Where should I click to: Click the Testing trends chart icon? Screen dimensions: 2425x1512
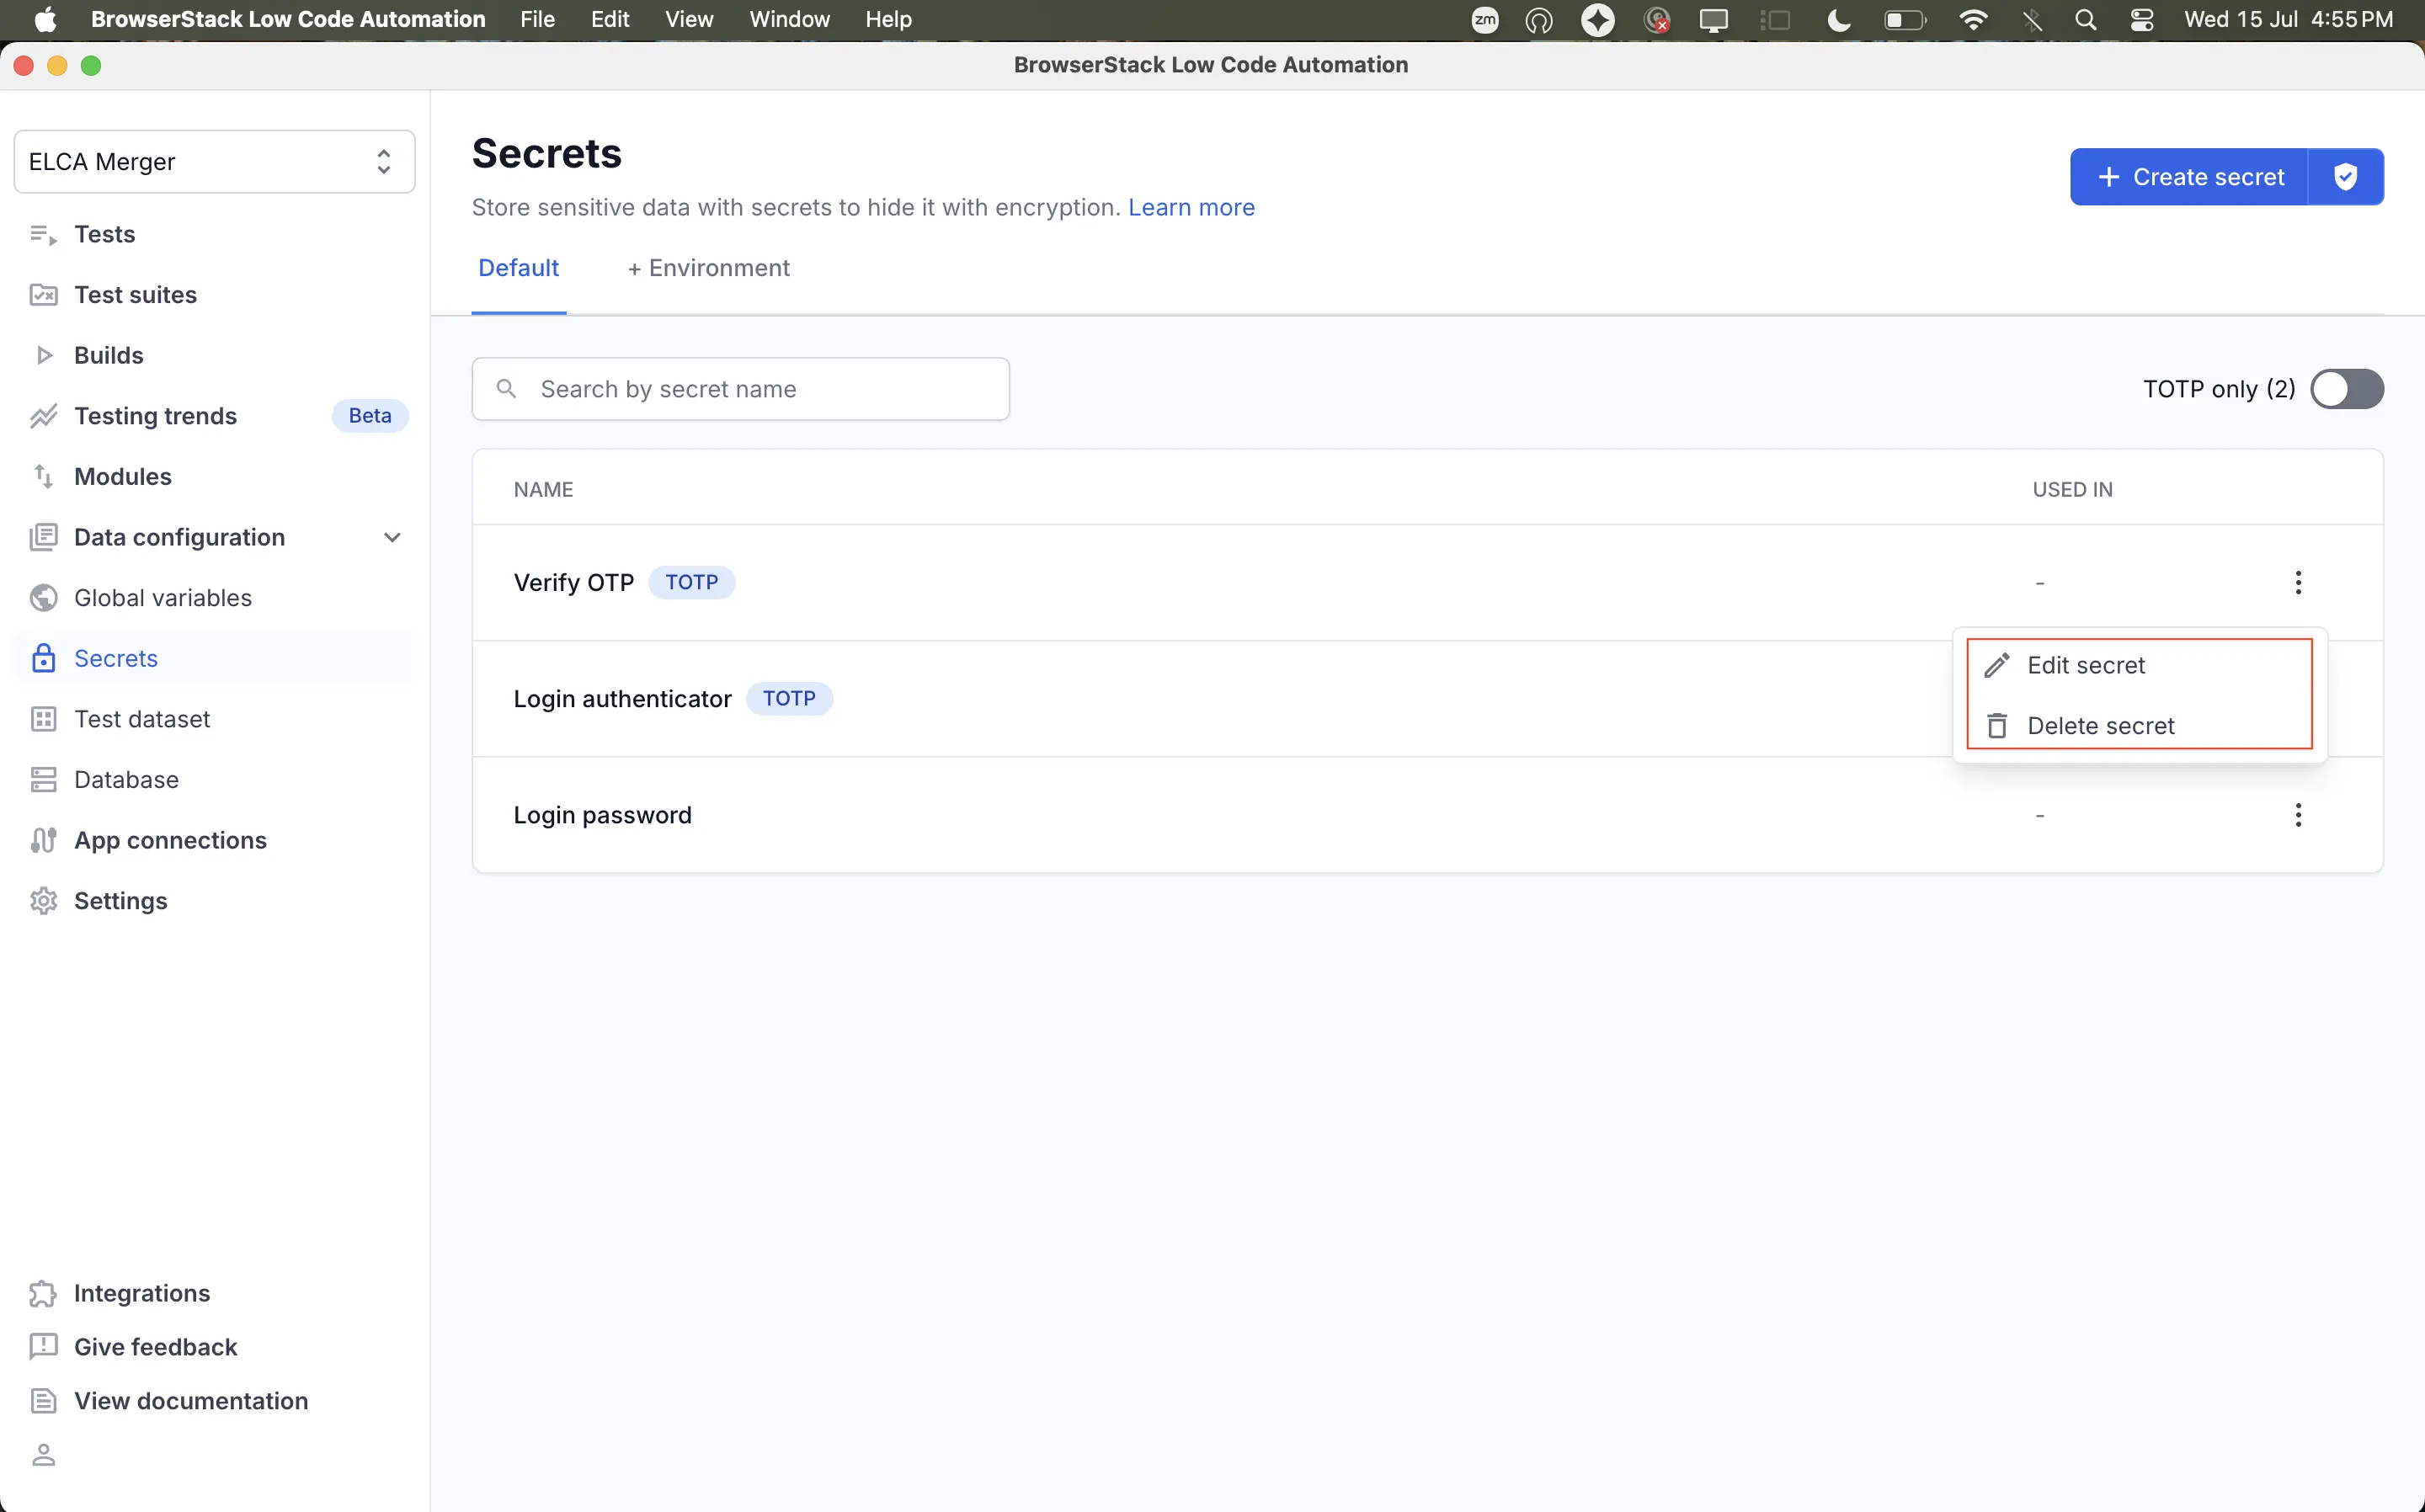tap(43, 416)
